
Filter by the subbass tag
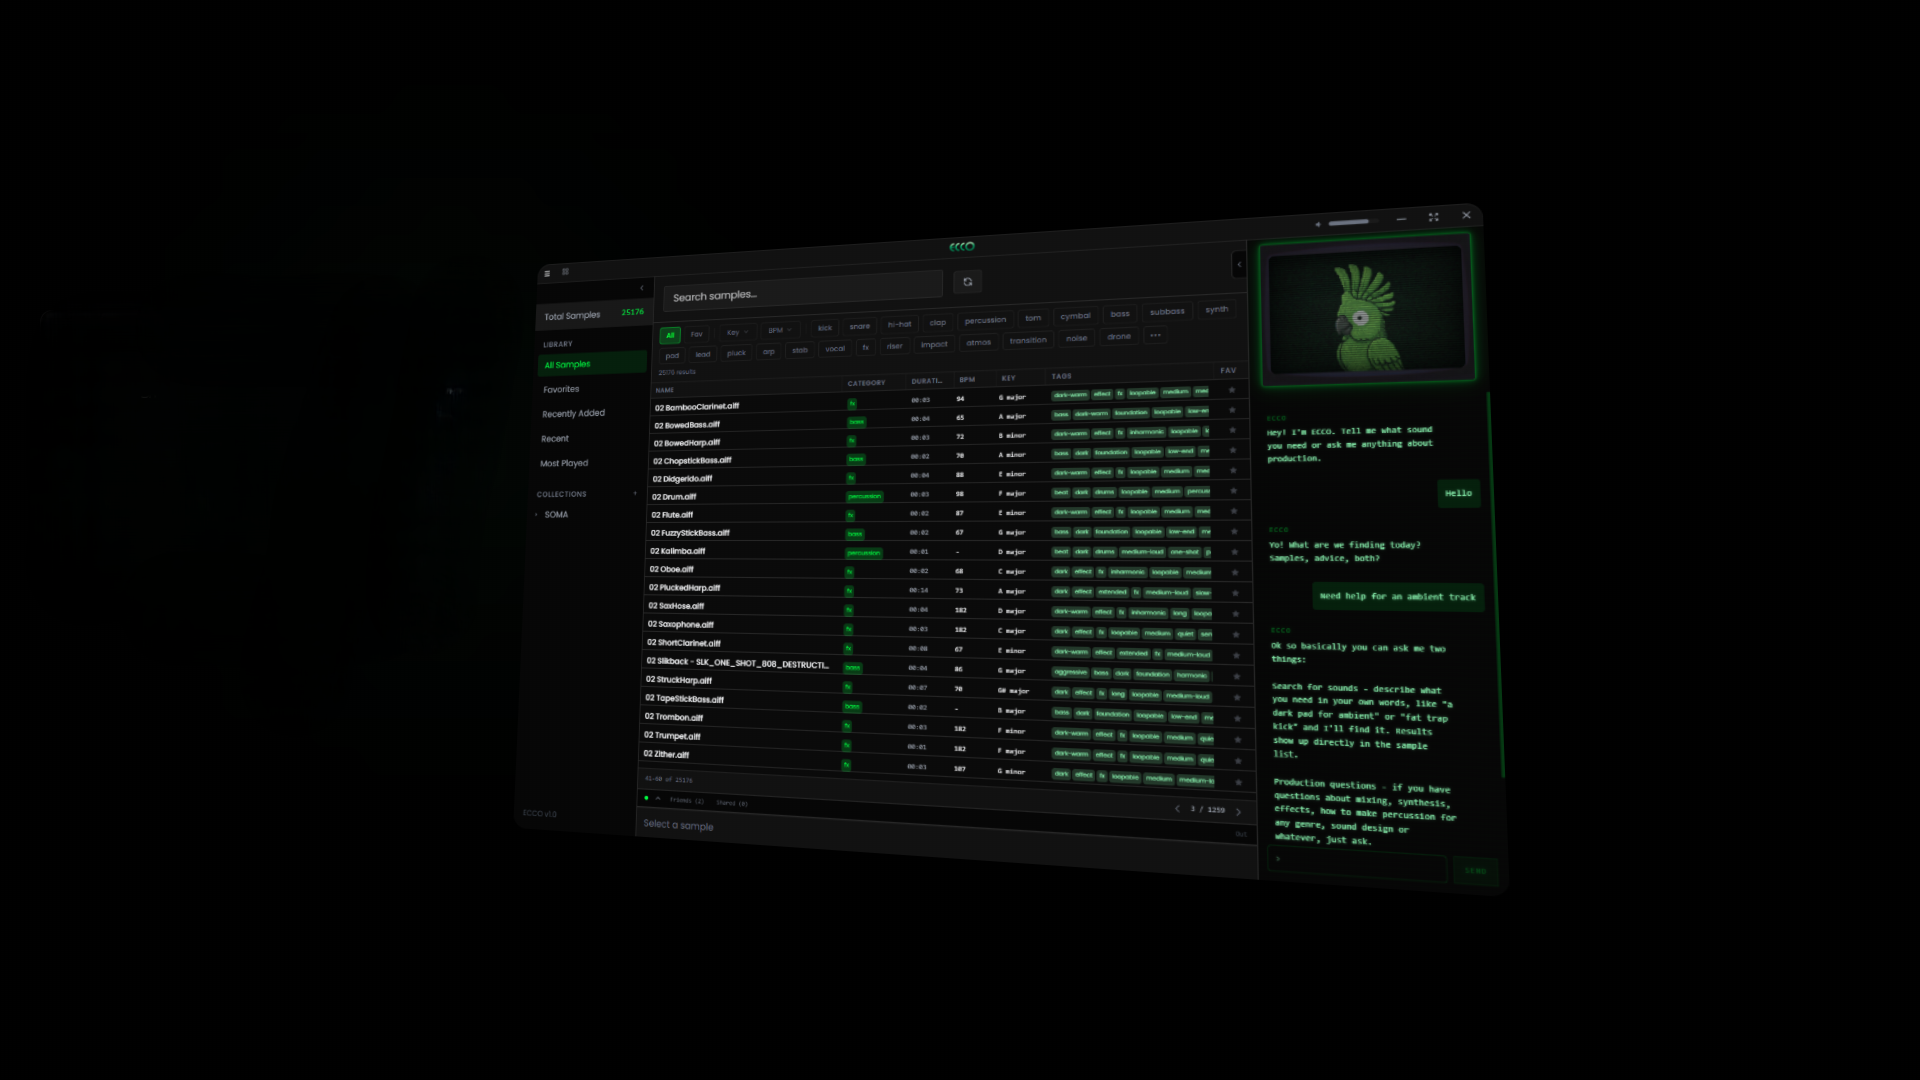click(x=1166, y=311)
